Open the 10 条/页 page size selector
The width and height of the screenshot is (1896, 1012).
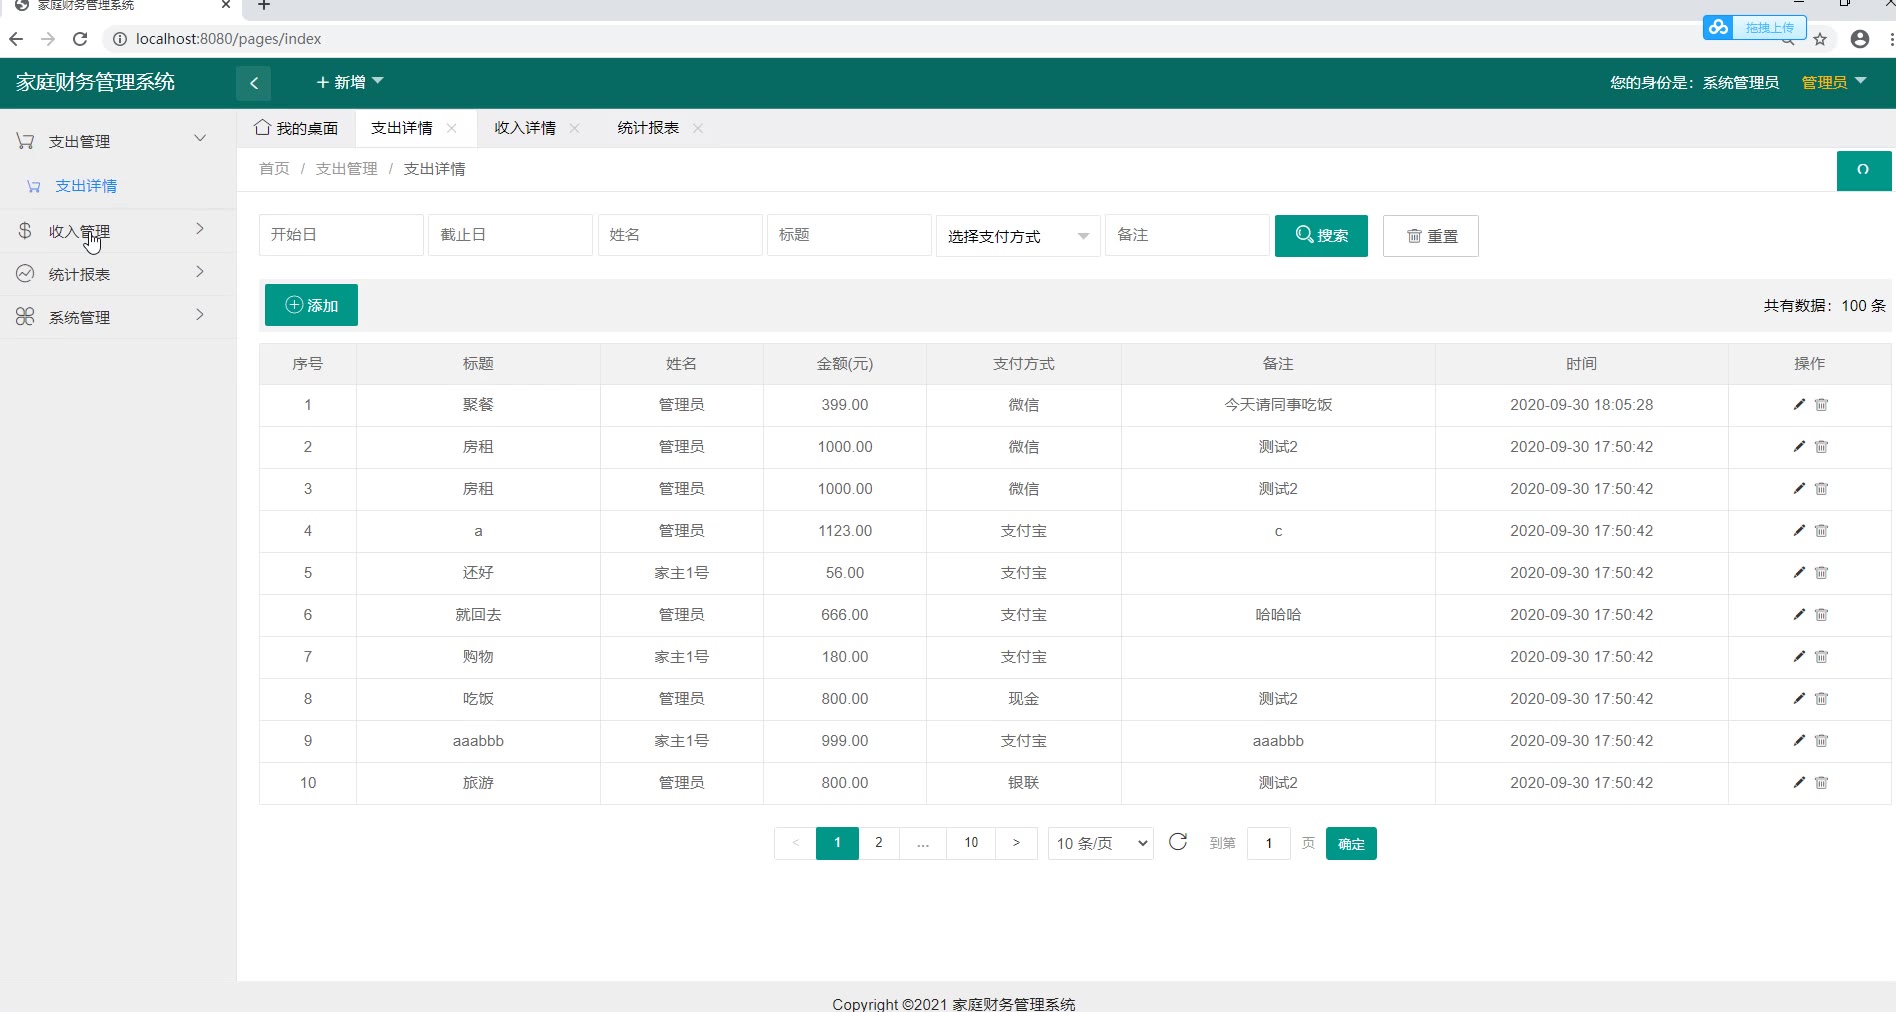point(1100,843)
